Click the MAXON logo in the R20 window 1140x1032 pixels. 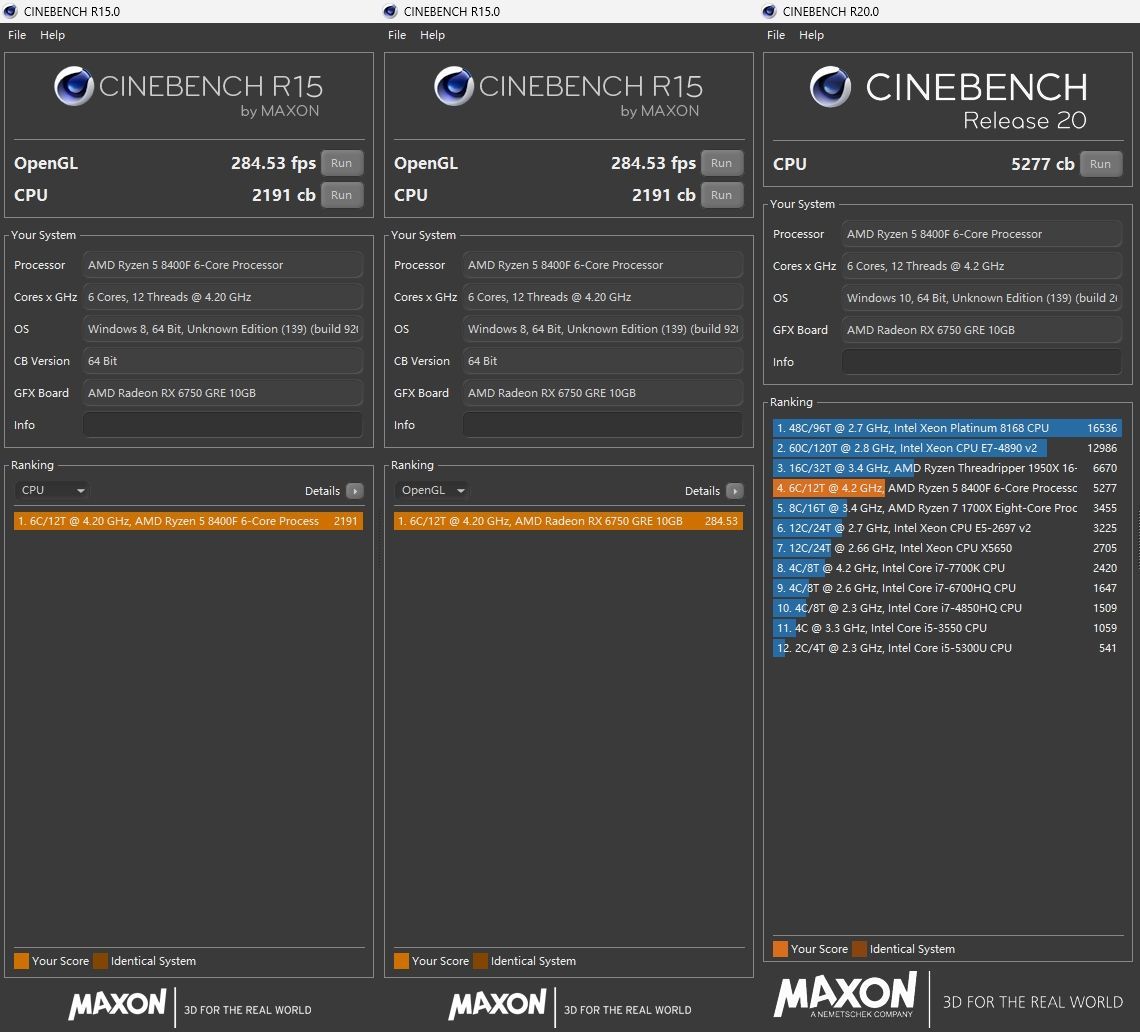(x=845, y=996)
